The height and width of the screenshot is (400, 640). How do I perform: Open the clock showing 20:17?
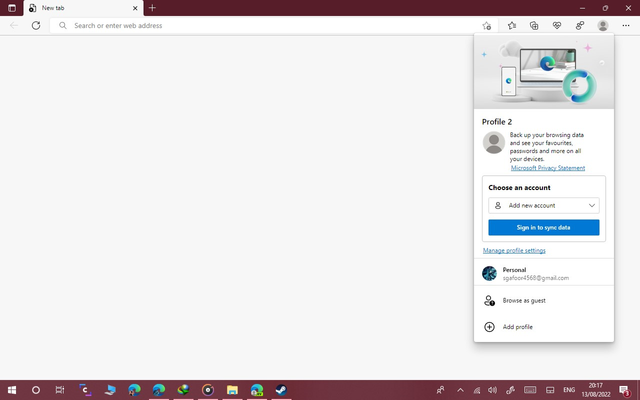pyautogui.click(x=596, y=390)
